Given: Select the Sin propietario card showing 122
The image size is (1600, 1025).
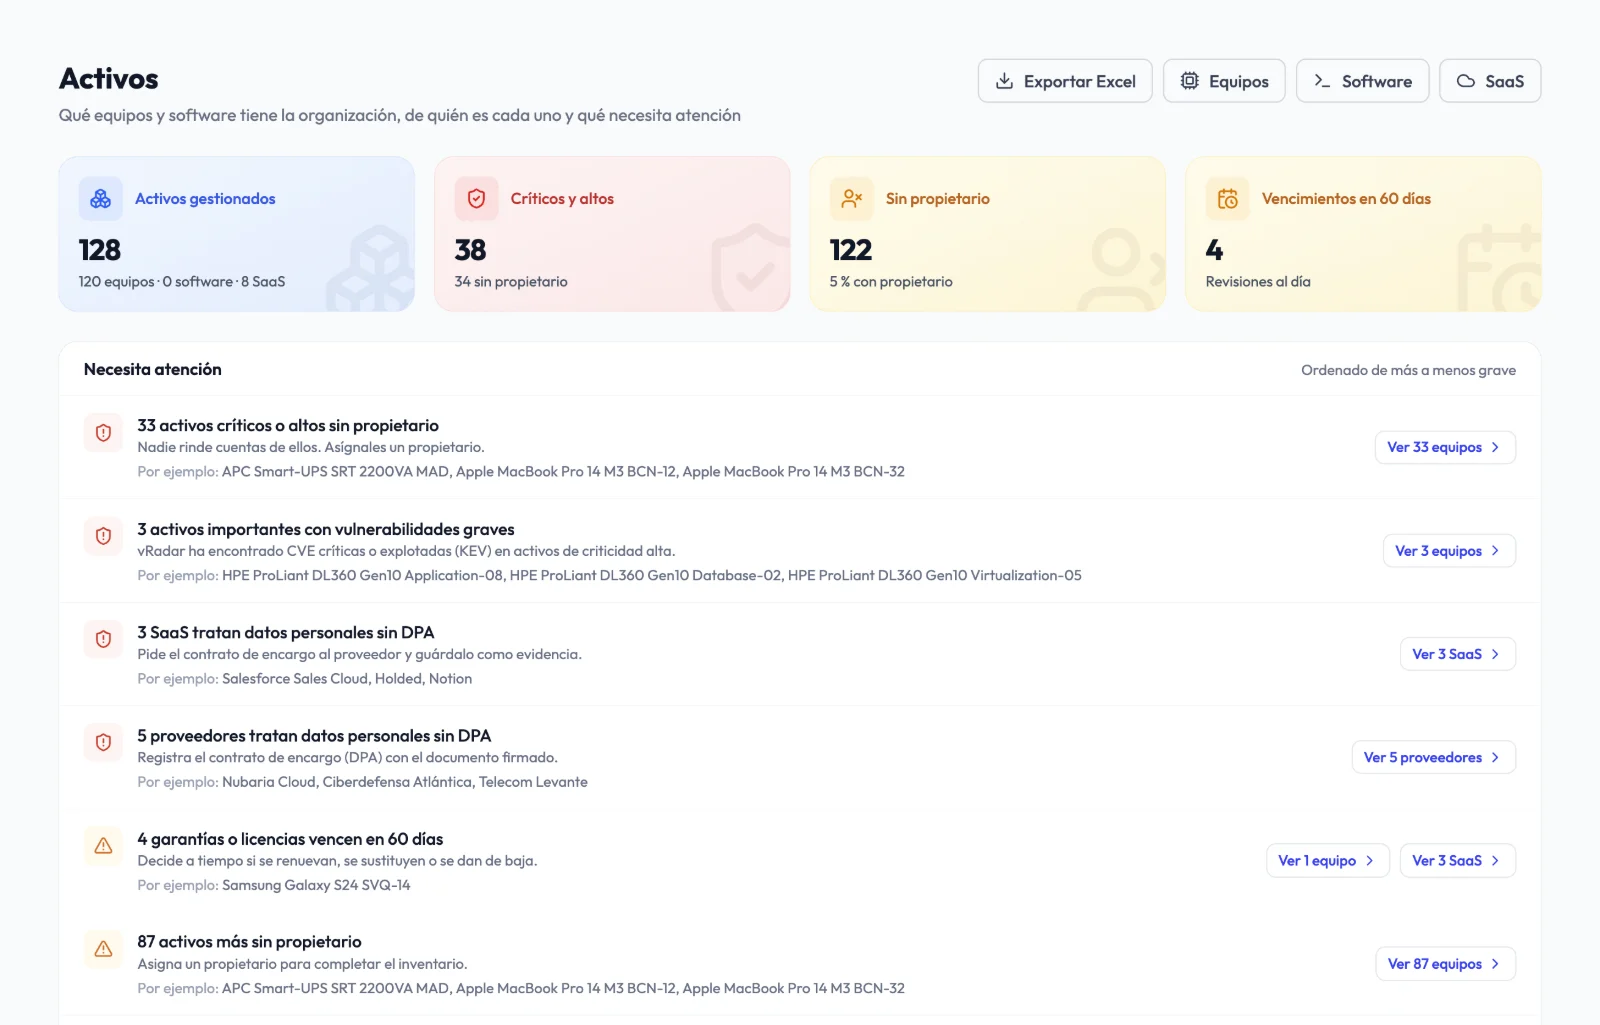Looking at the screenshot, I should coord(988,234).
